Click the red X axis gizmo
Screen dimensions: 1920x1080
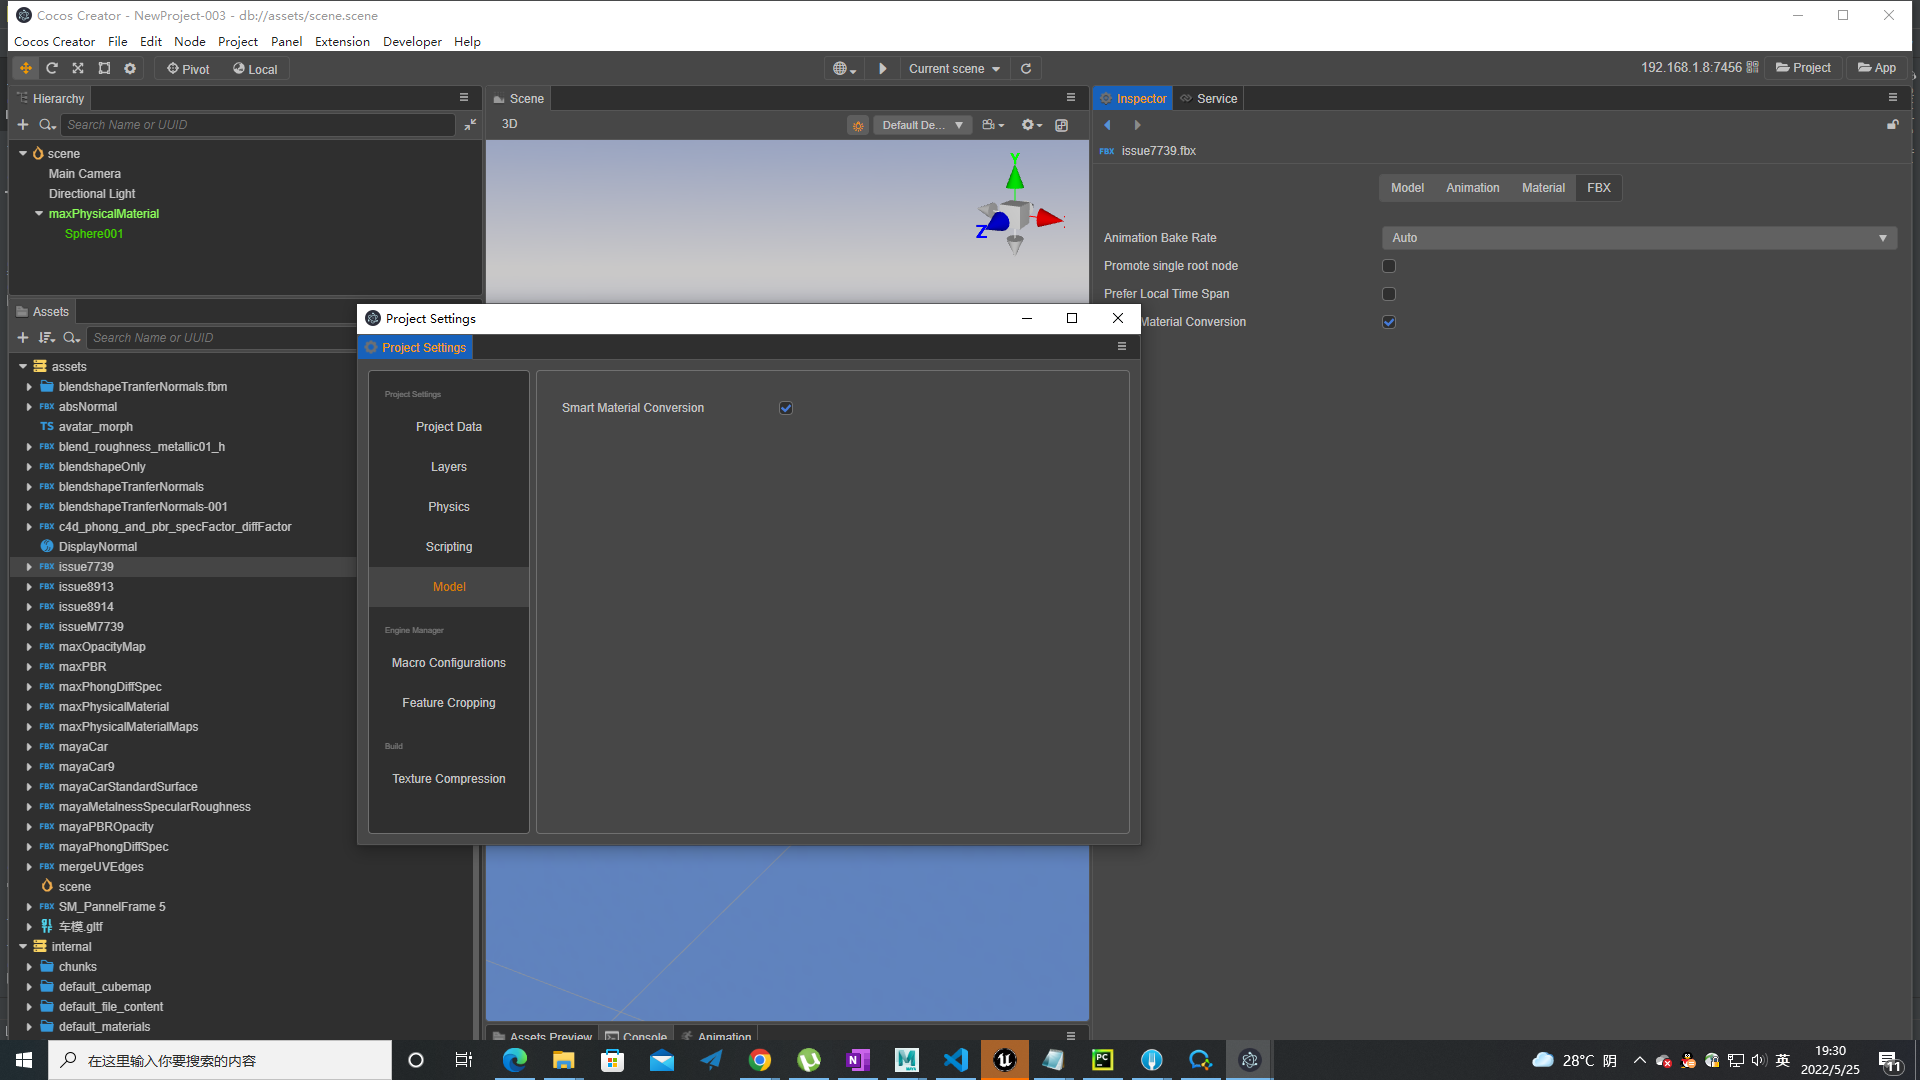1049,218
